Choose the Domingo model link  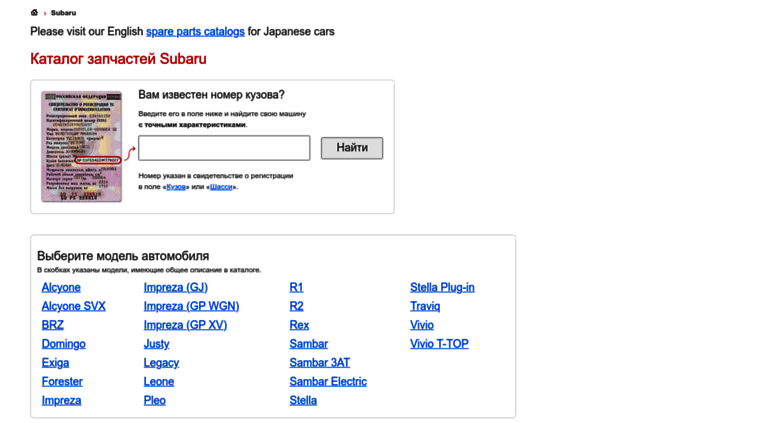tap(63, 344)
